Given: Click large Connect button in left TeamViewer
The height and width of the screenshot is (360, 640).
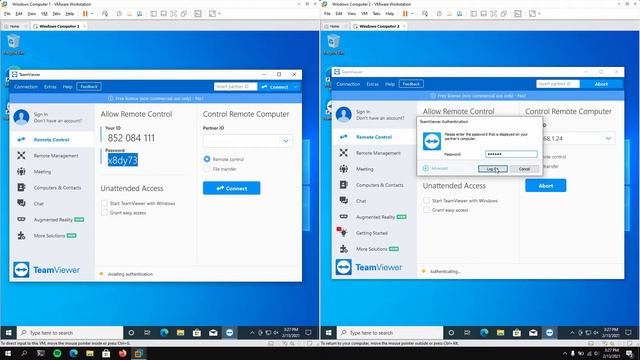Looking at the screenshot, I should coord(231,188).
